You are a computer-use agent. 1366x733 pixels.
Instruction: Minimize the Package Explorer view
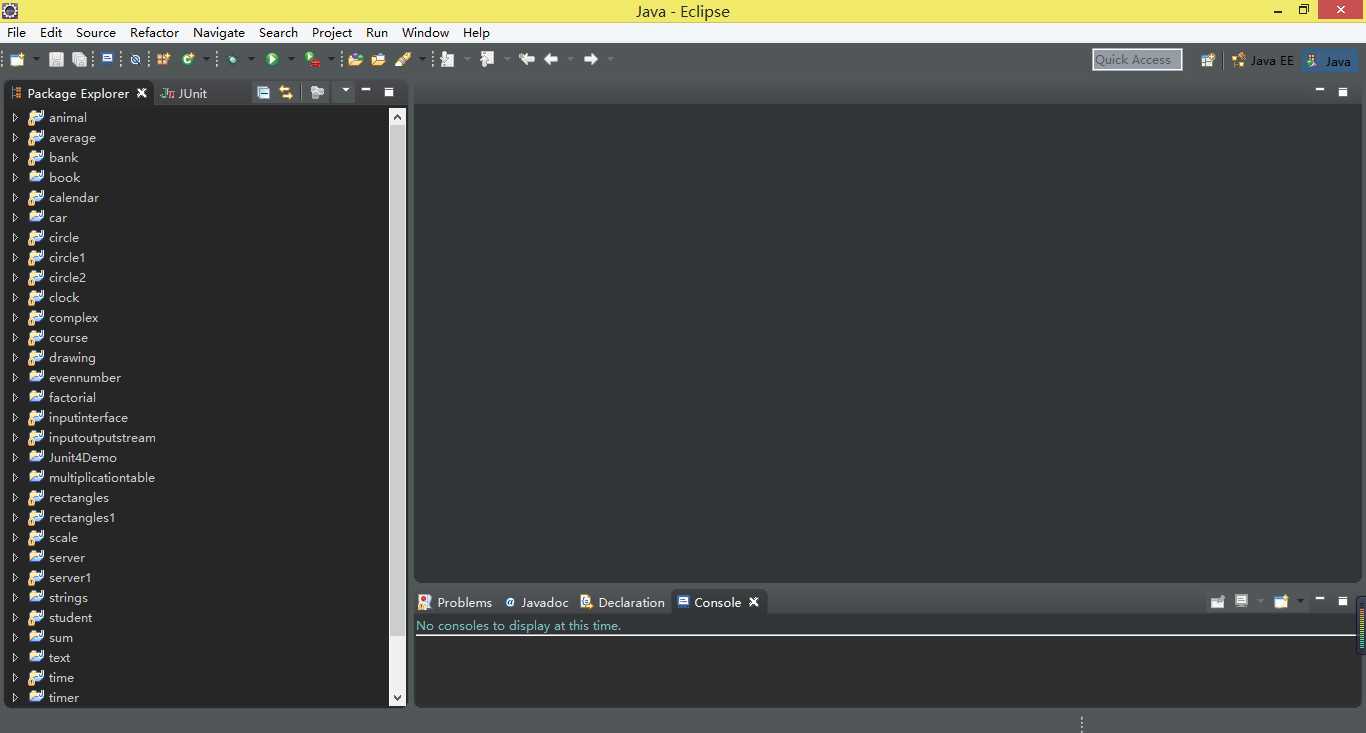[366, 91]
